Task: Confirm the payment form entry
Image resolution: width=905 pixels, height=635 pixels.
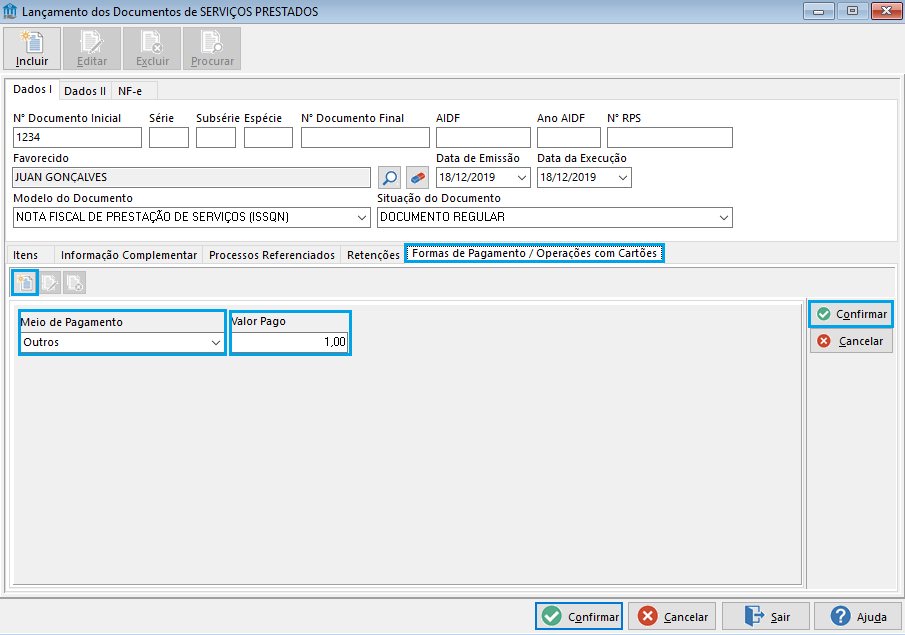Action: (851, 314)
